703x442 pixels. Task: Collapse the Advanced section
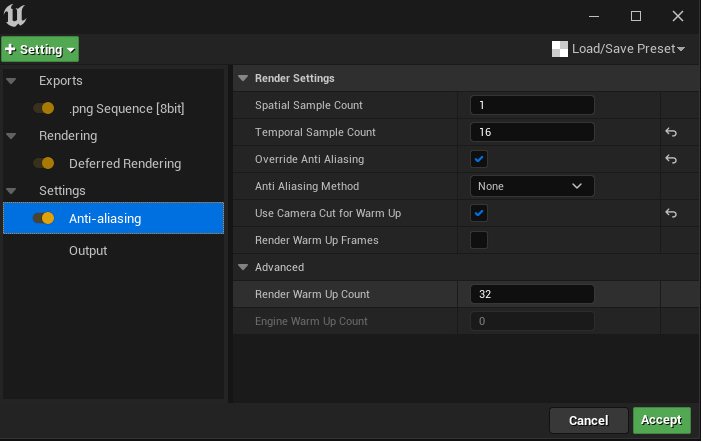click(x=243, y=267)
